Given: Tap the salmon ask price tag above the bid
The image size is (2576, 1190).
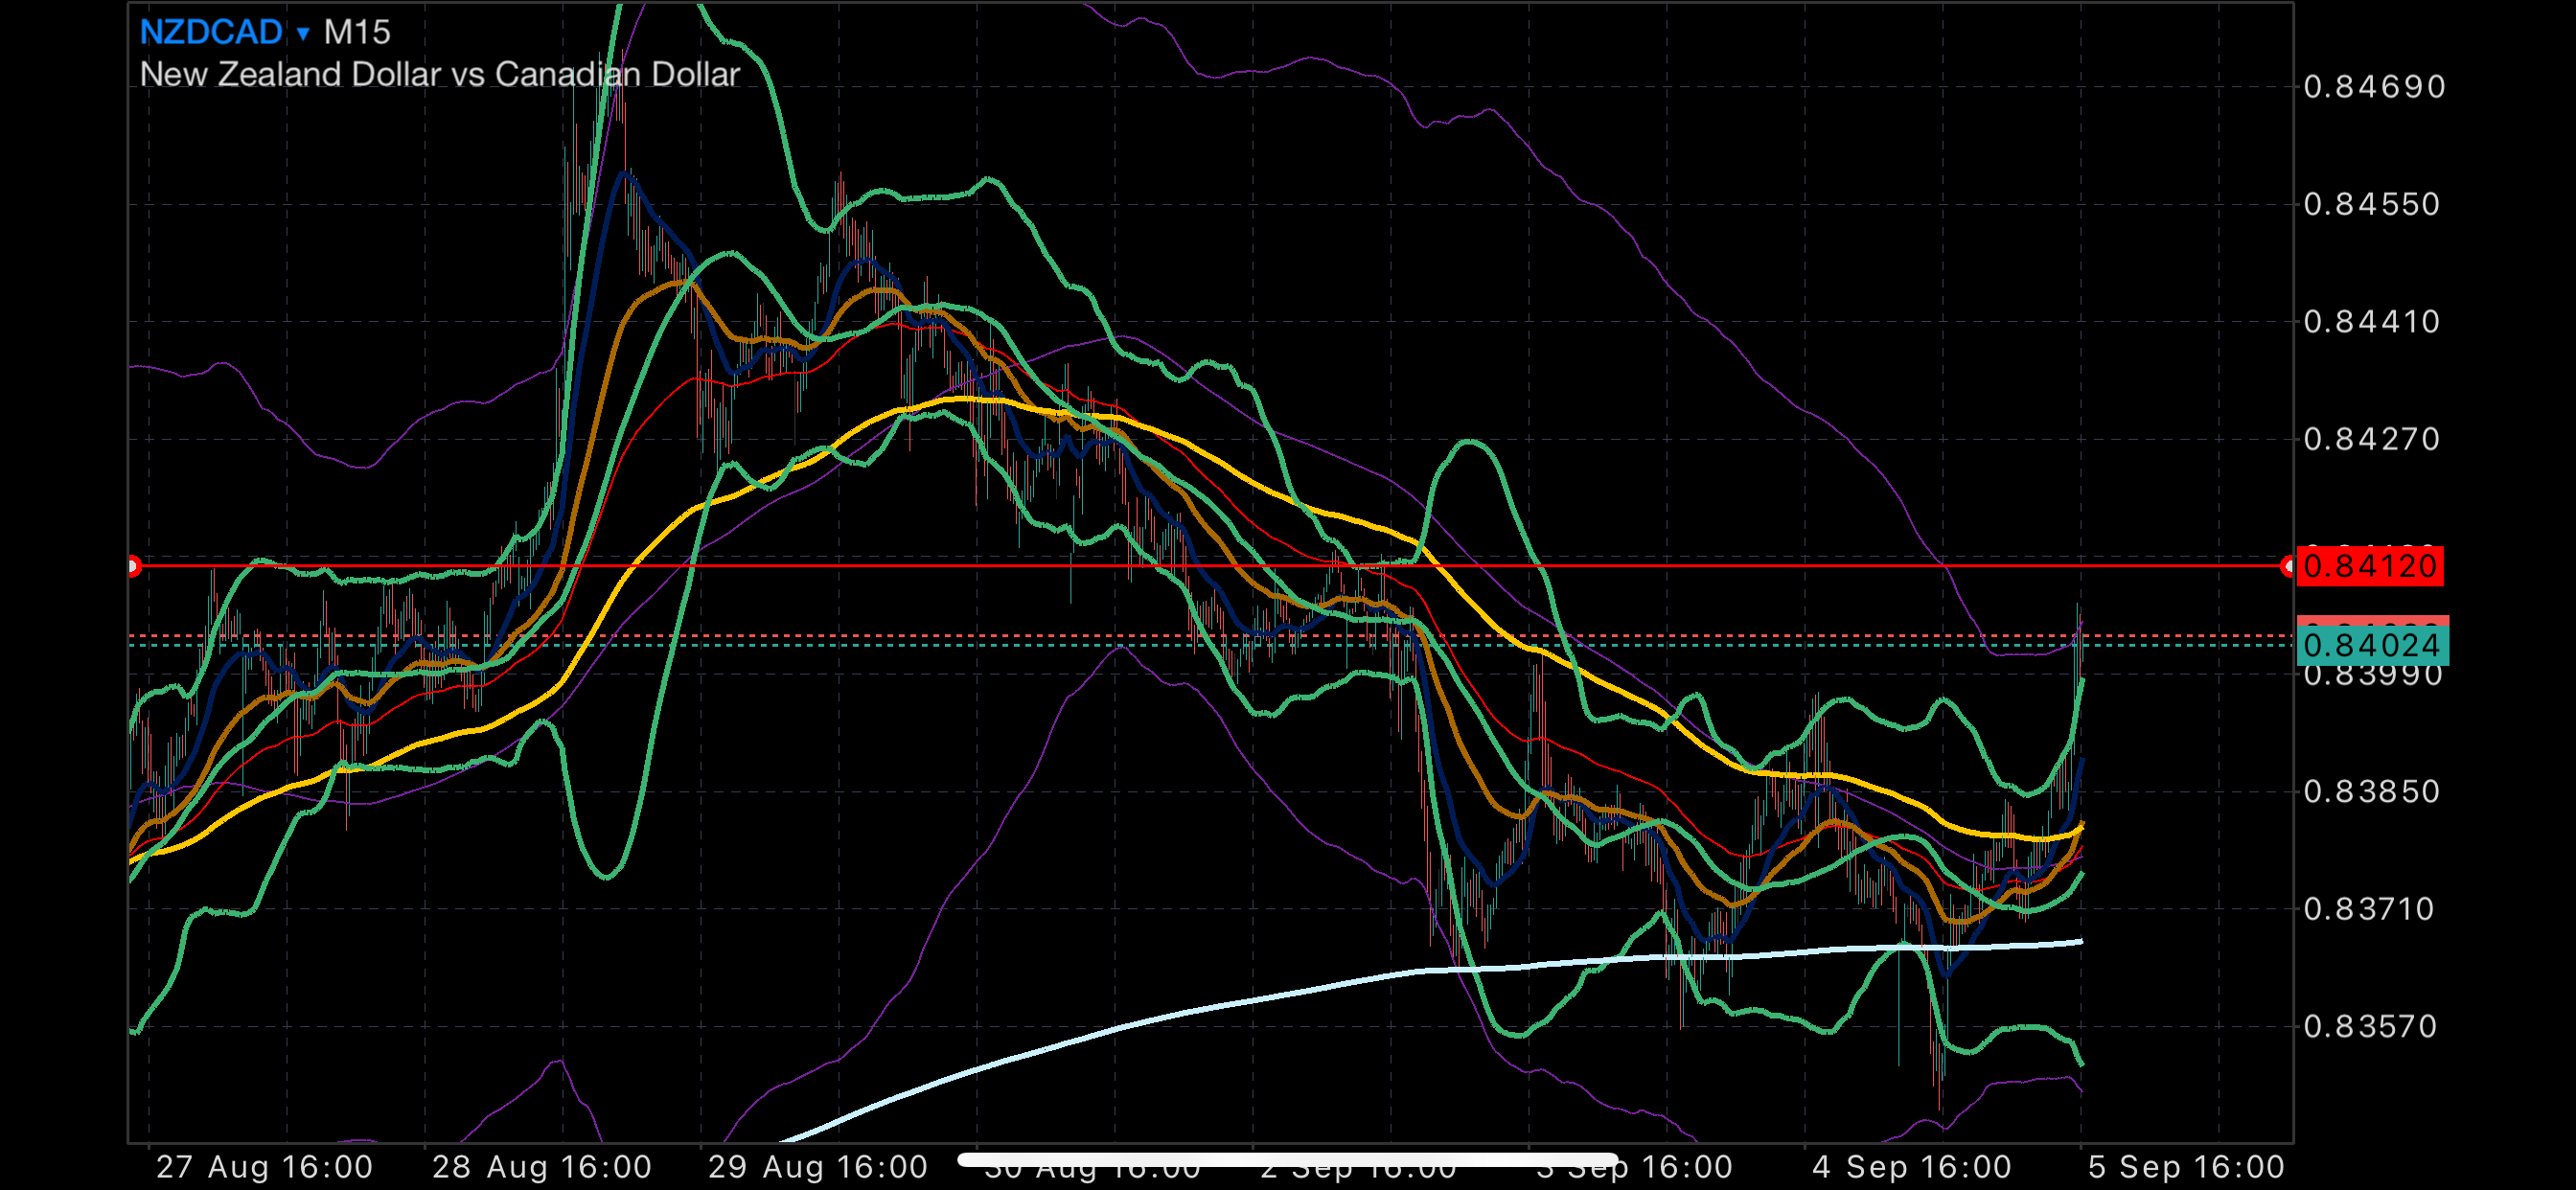Looking at the screenshot, I should 2371,620.
